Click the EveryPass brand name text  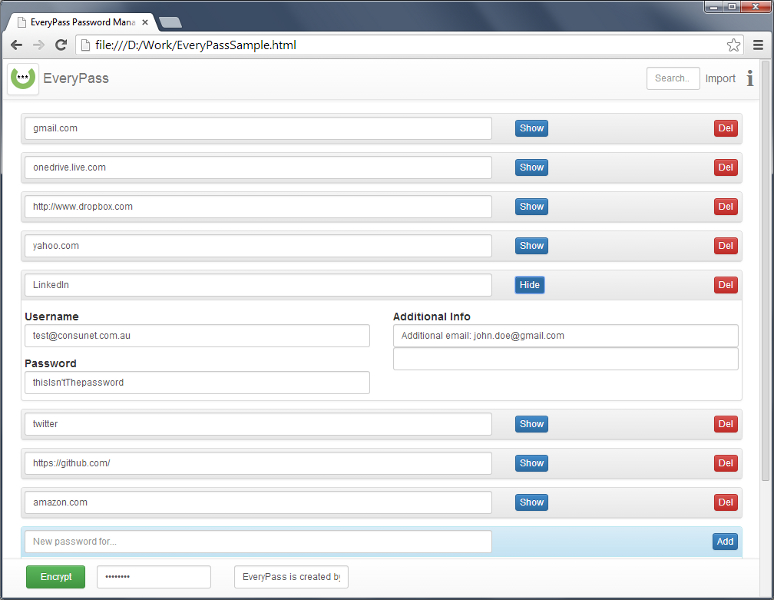pos(76,78)
